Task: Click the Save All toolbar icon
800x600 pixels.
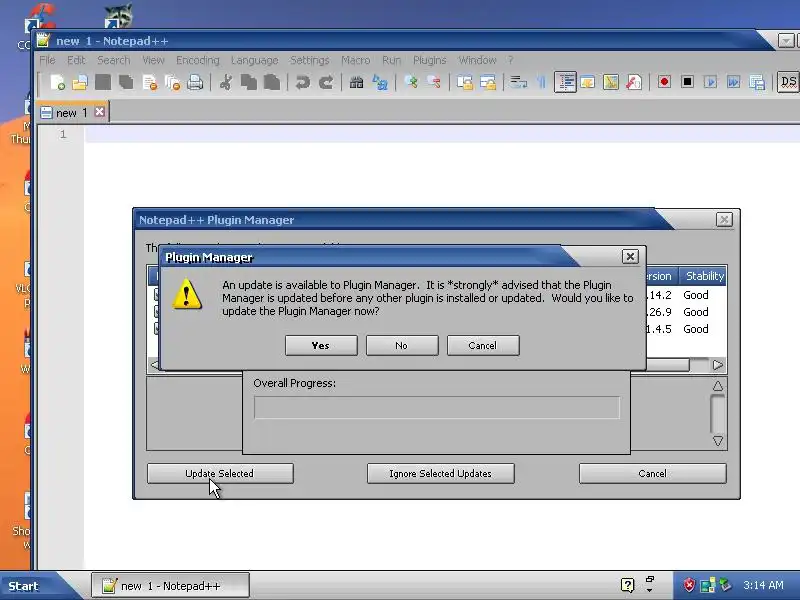Action: (x=126, y=82)
